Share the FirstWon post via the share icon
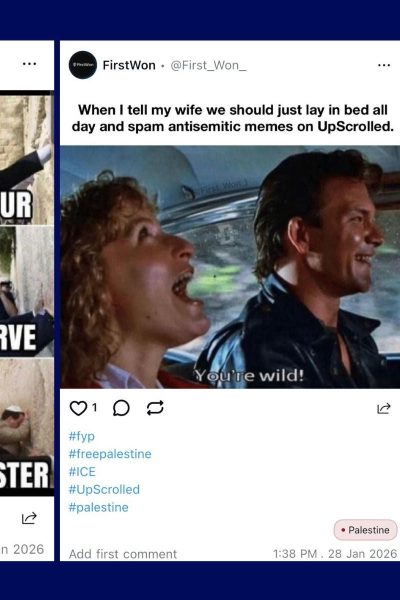Screen dimensions: 400x600 click(x=384, y=409)
